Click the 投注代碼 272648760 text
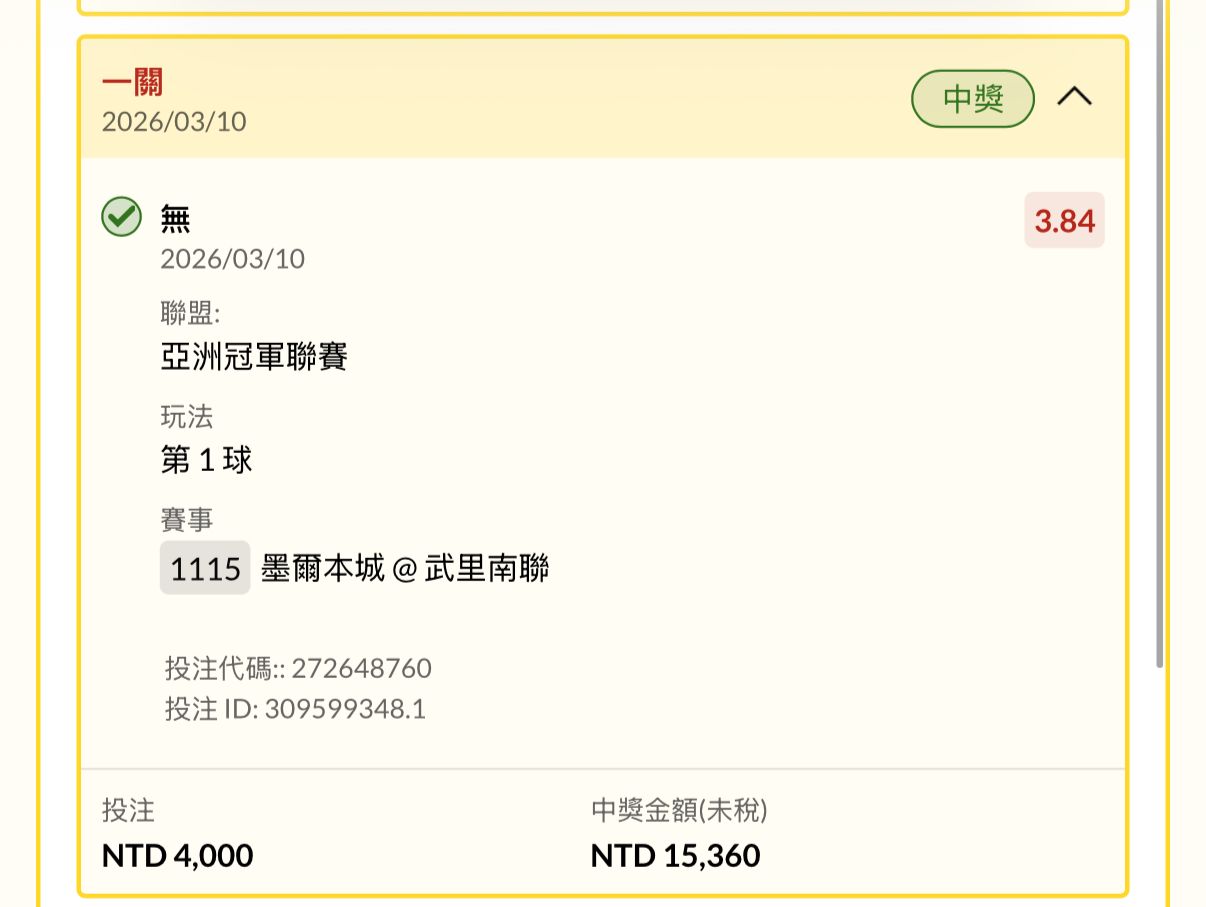 (298, 668)
